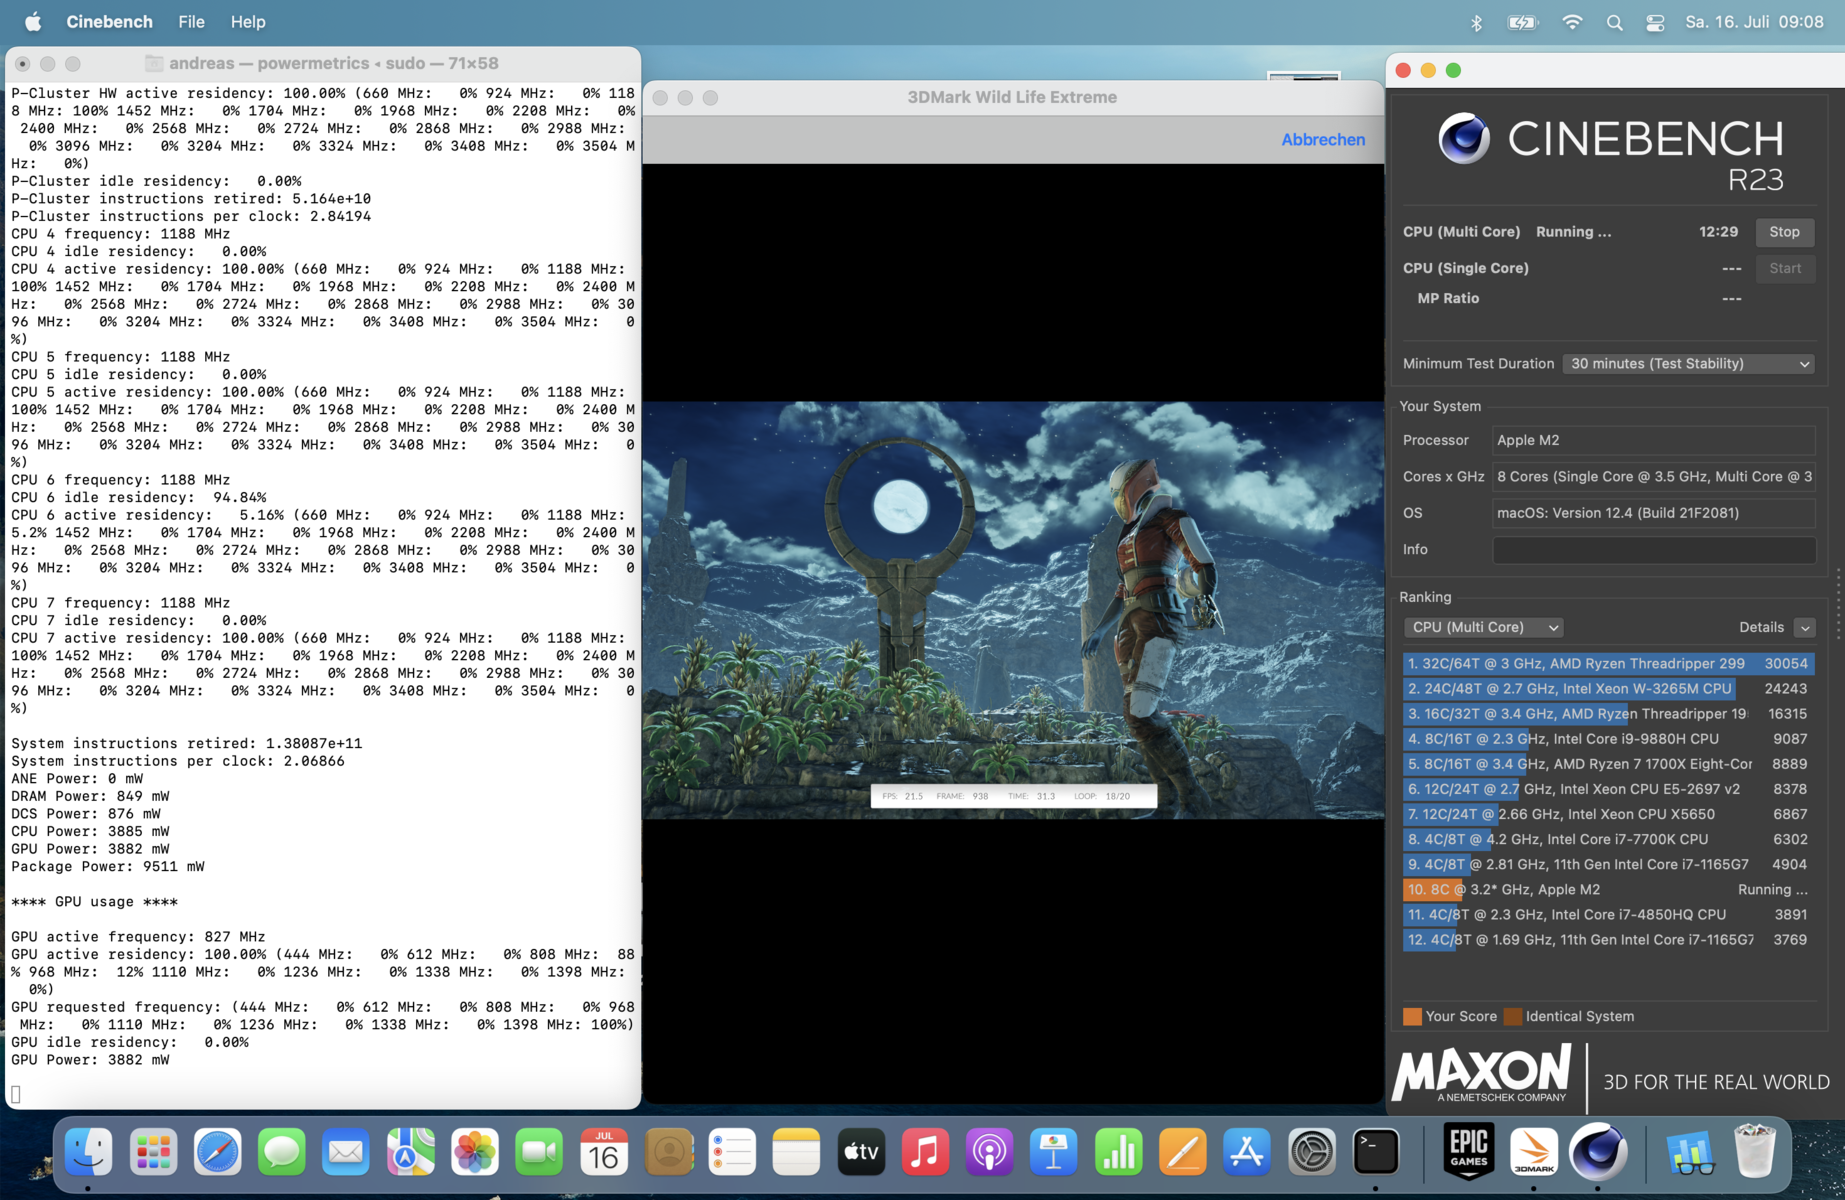1845x1200 pixels.
Task: Click the OS version field
Action: (x=1654, y=513)
